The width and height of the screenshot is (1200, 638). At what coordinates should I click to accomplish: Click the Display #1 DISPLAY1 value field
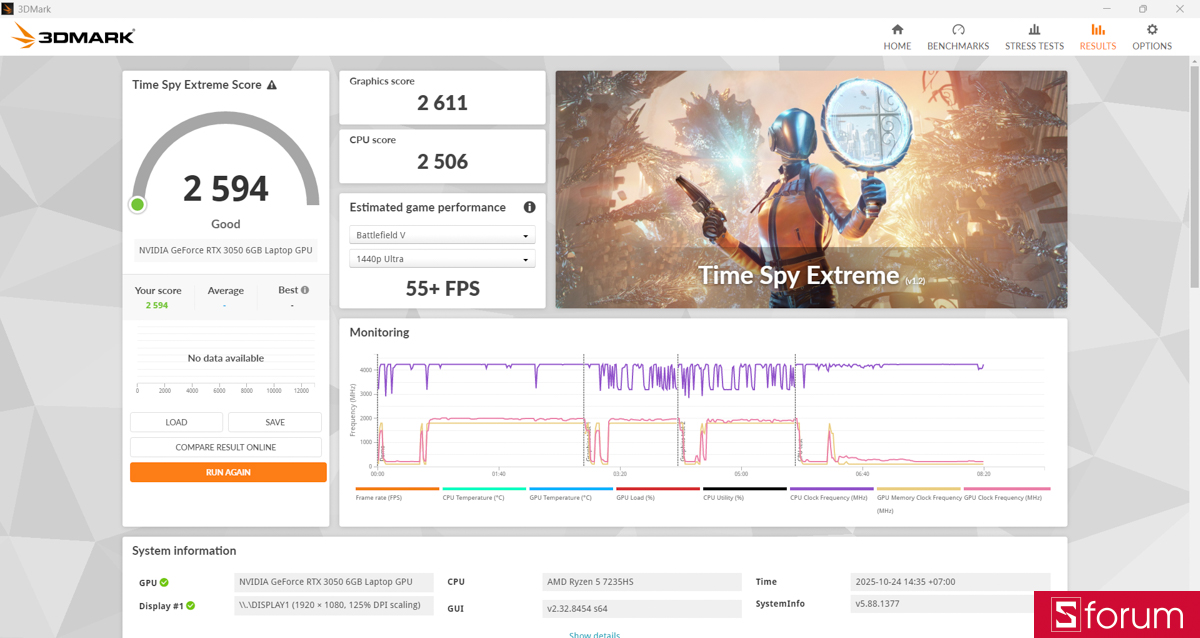point(334,605)
